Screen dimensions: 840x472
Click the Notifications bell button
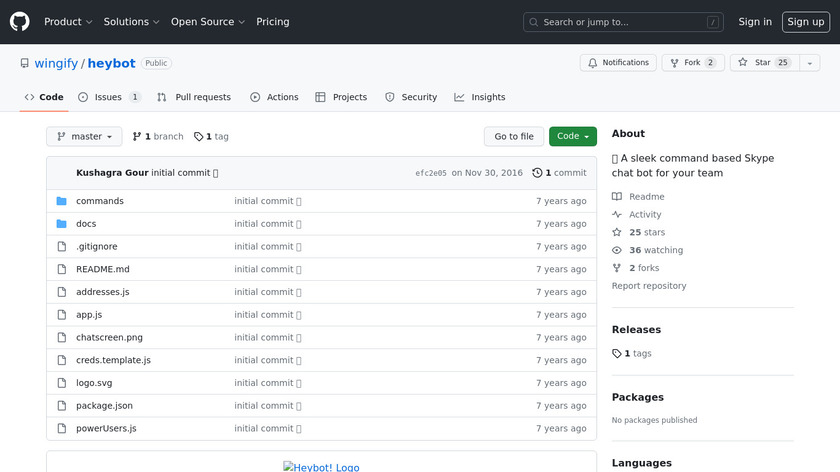point(618,63)
